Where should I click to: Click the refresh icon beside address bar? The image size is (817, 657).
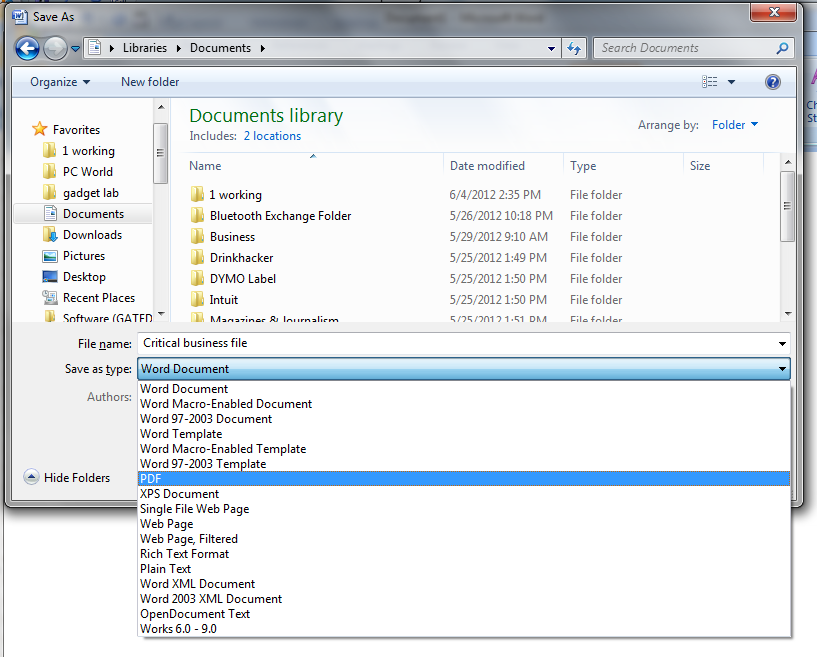pyautogui.click(x=574, y=48)
